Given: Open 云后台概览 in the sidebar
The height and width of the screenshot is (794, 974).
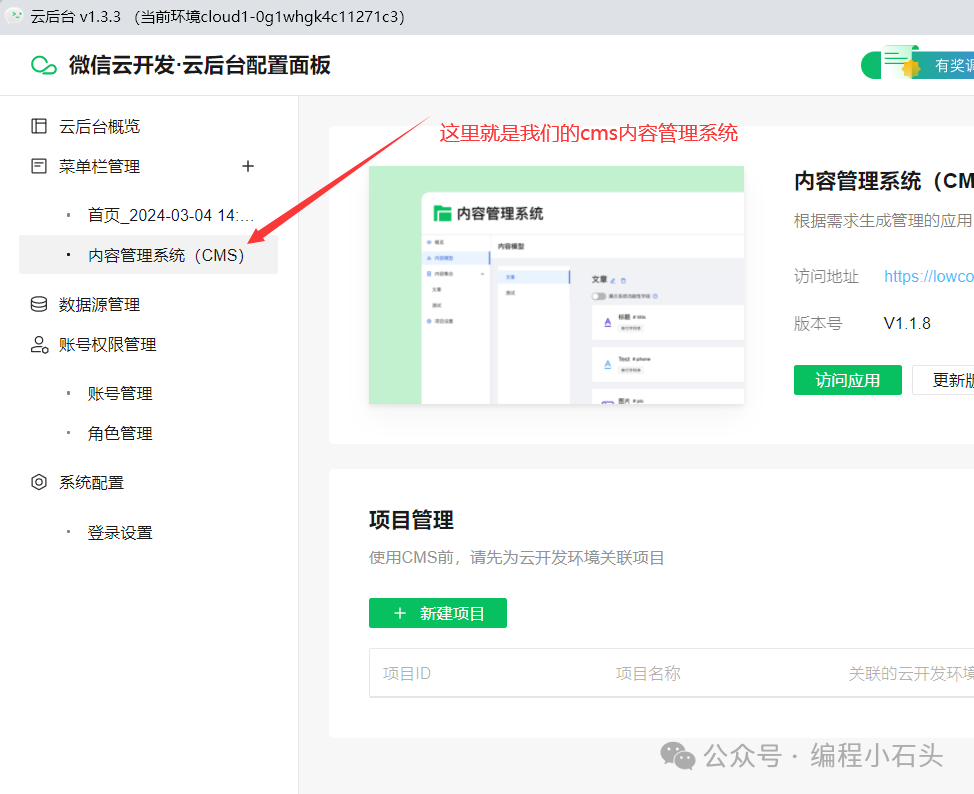Looking at the screenshot, I should pyautogui.click(x=99, y=127).
